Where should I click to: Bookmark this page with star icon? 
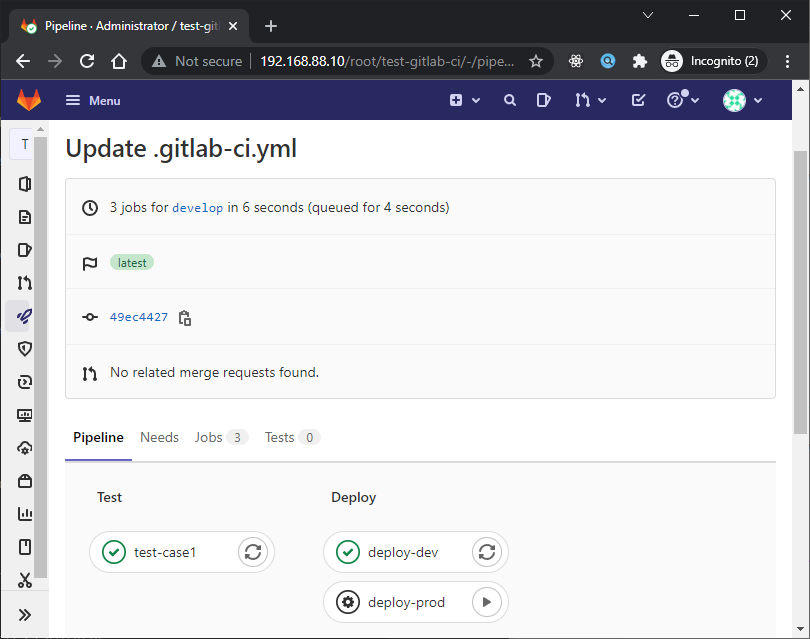(536, 61)
